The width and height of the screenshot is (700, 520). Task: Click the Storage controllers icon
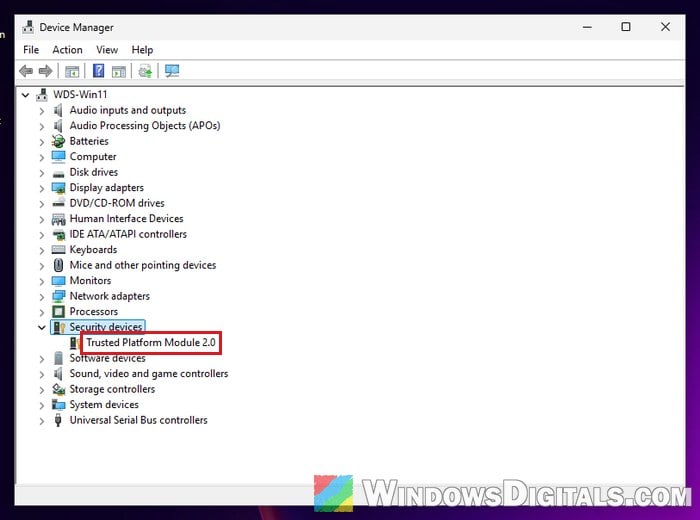point(58,389)
